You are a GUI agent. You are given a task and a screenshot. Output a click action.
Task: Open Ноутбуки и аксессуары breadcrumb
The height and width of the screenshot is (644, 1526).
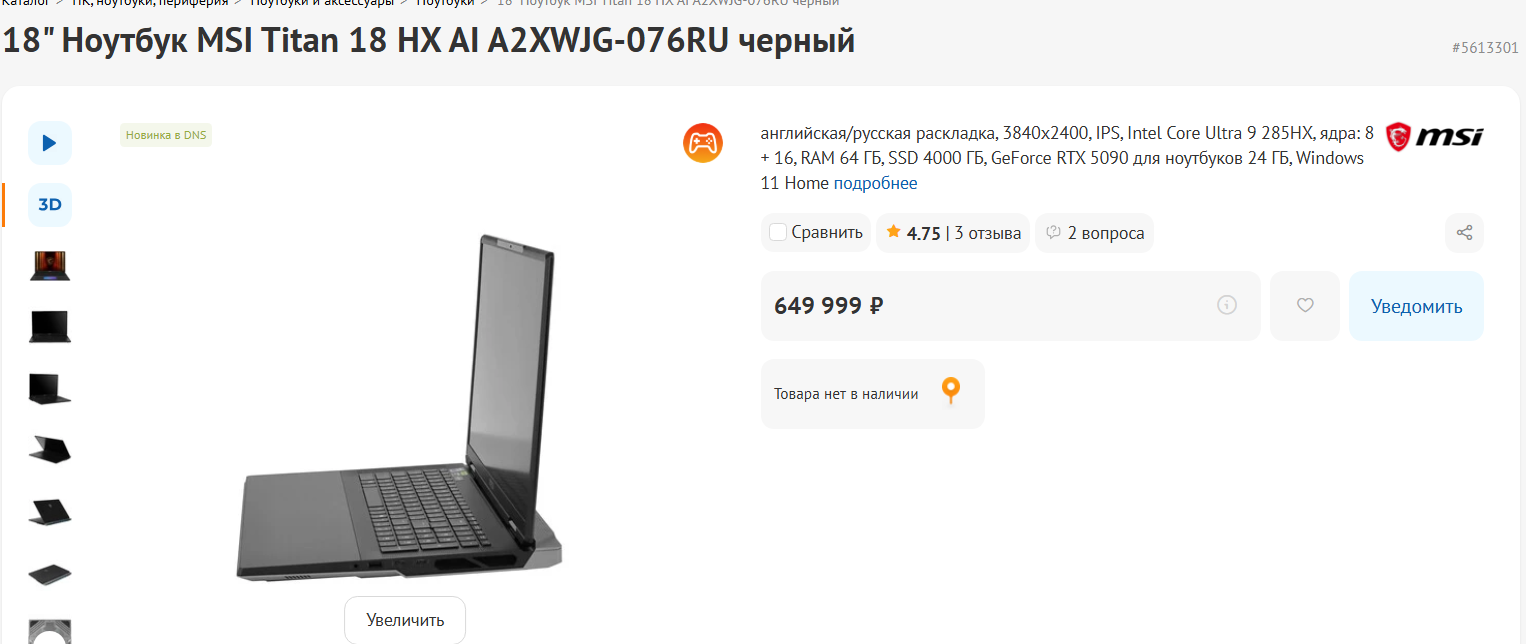point(322,3)
